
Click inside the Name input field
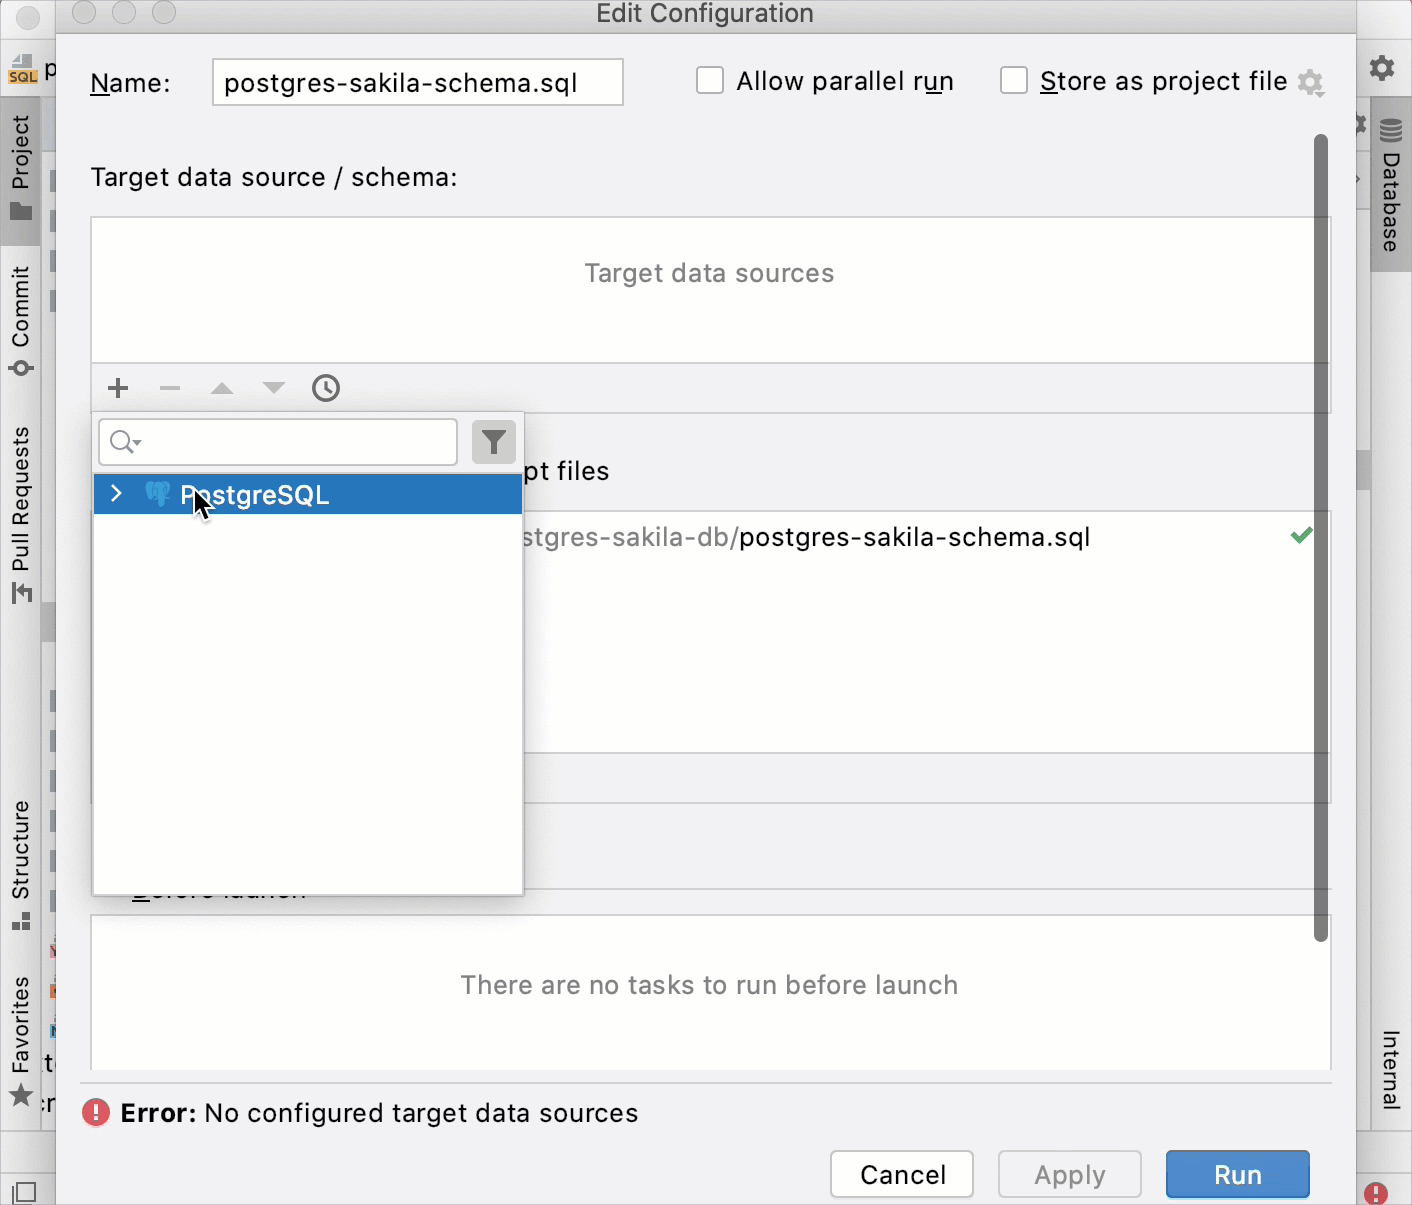[417, 82]
